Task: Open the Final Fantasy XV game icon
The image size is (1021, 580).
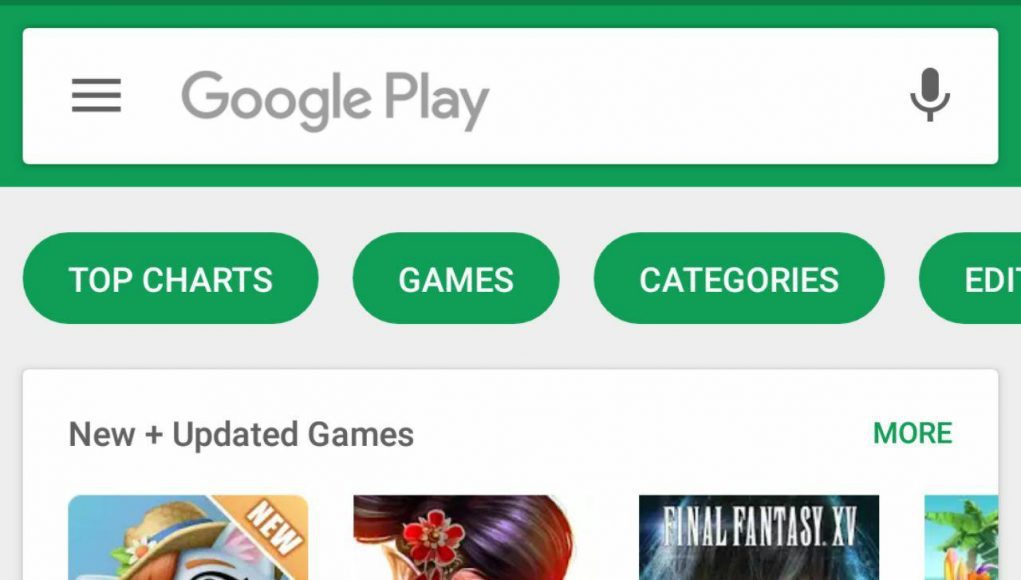Action: point(759,537)
